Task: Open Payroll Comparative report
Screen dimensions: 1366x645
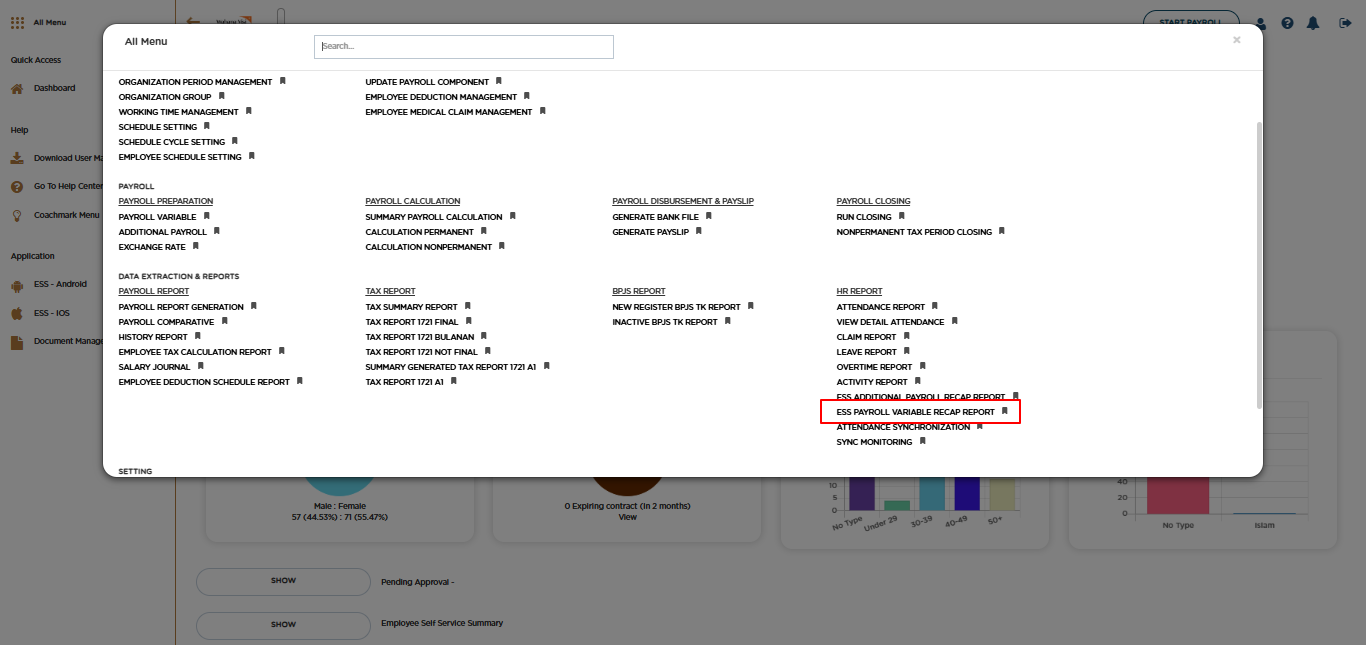Action: click(166, 322)
